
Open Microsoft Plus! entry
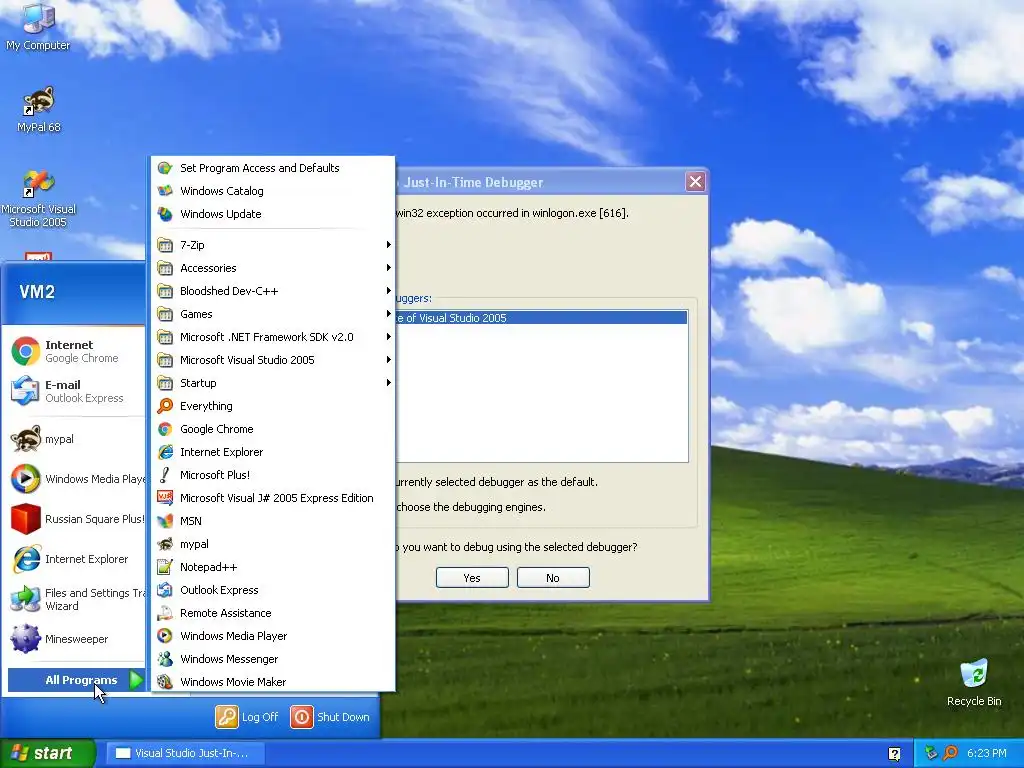[x=273, y=475]
